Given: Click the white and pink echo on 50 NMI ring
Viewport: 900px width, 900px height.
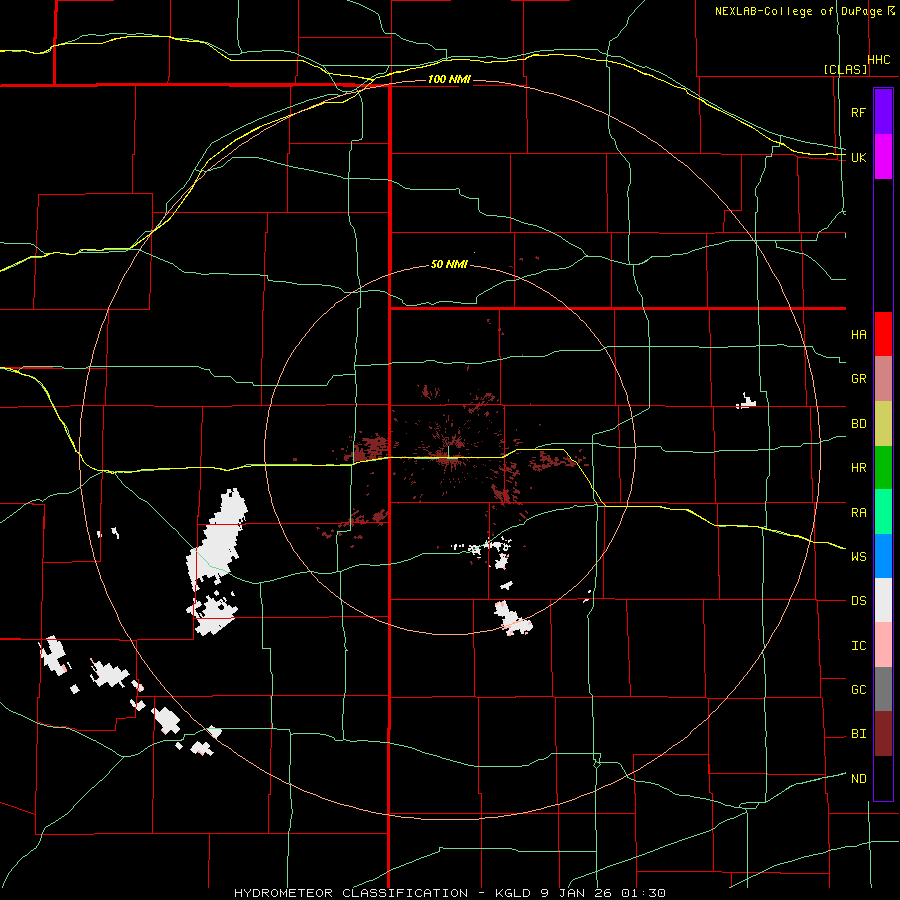Looking at the screenshot, I should click(x=512, y=619).
